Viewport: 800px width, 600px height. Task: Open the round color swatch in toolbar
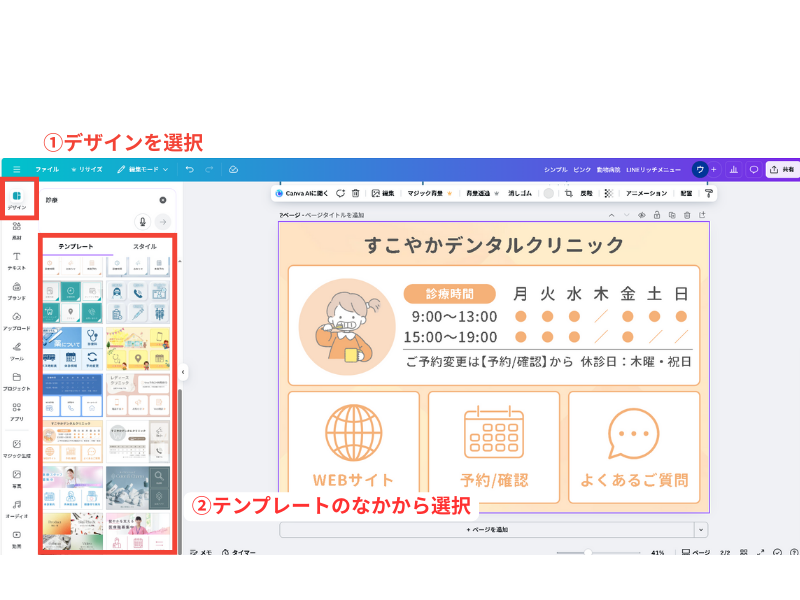tap(548, 193)
